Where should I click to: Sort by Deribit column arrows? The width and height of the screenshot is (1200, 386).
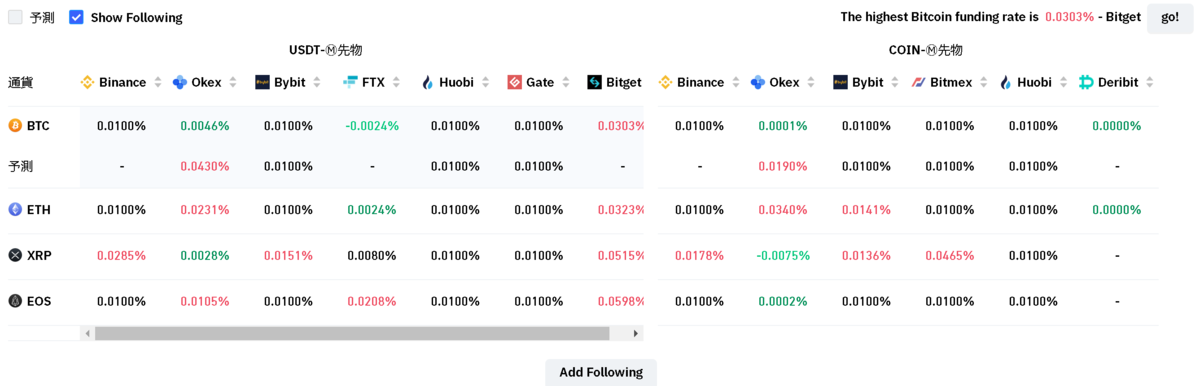[1150, 82]
